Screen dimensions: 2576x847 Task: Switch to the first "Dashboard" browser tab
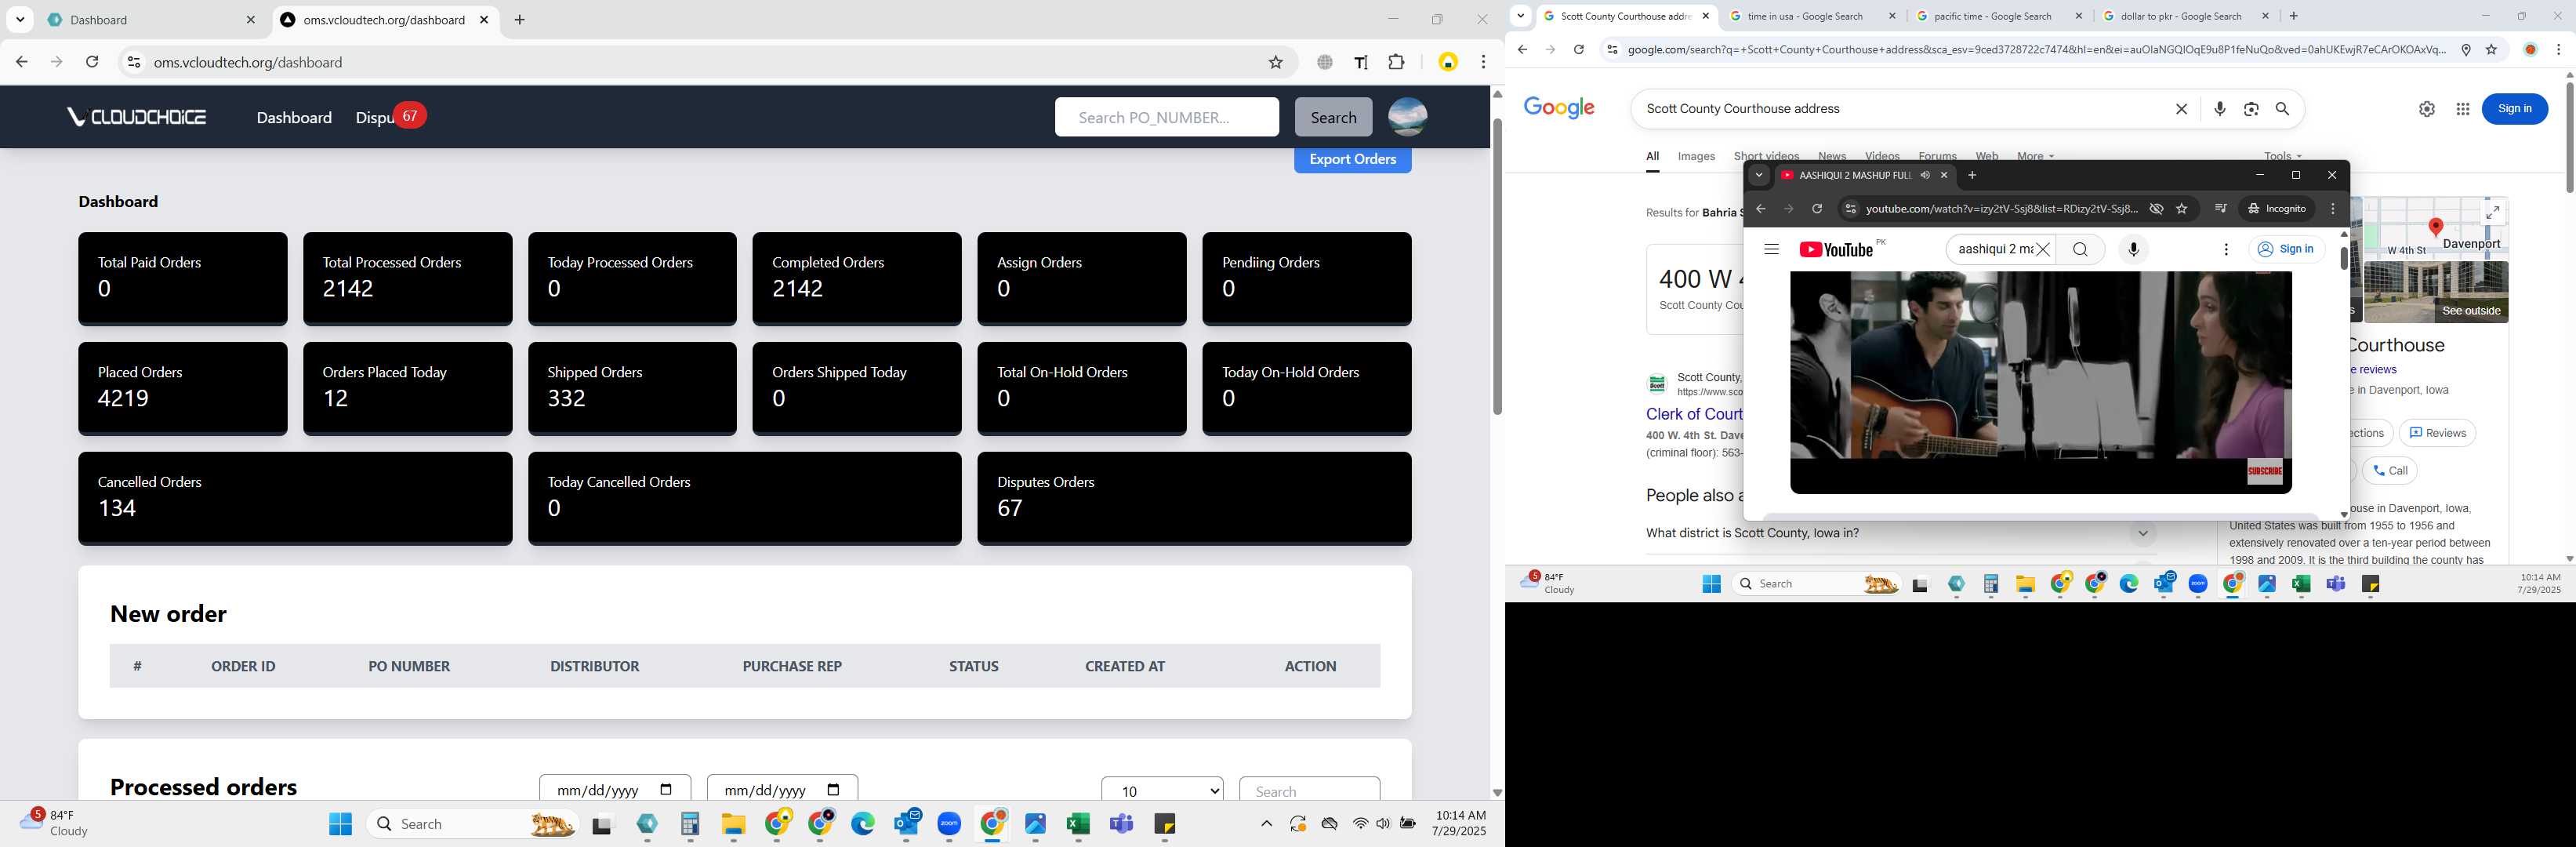[x=152, y=20]
